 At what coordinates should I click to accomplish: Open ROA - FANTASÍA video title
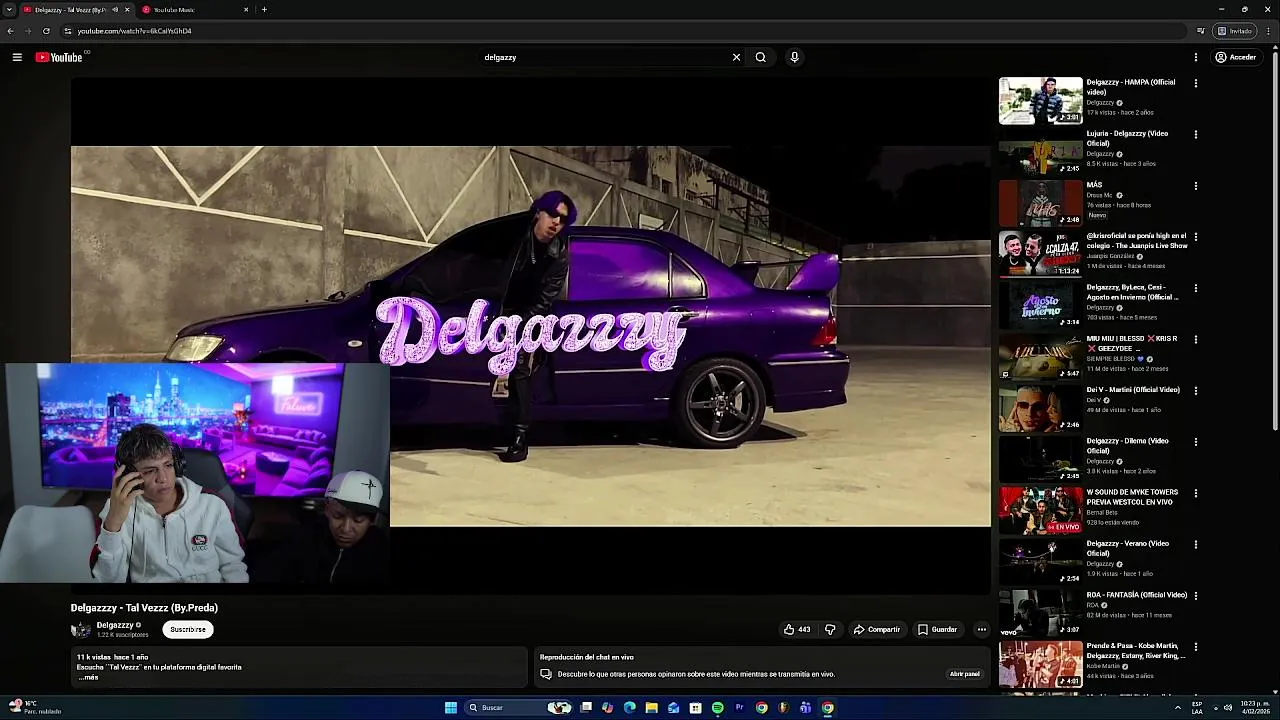1136,595
